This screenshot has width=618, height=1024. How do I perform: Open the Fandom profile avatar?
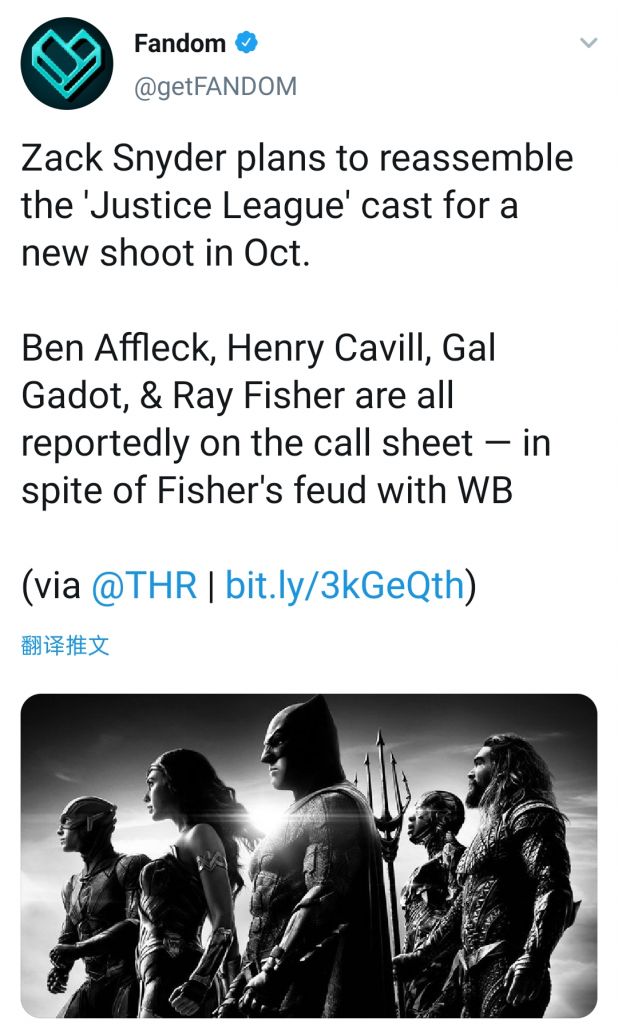[67, 63]
